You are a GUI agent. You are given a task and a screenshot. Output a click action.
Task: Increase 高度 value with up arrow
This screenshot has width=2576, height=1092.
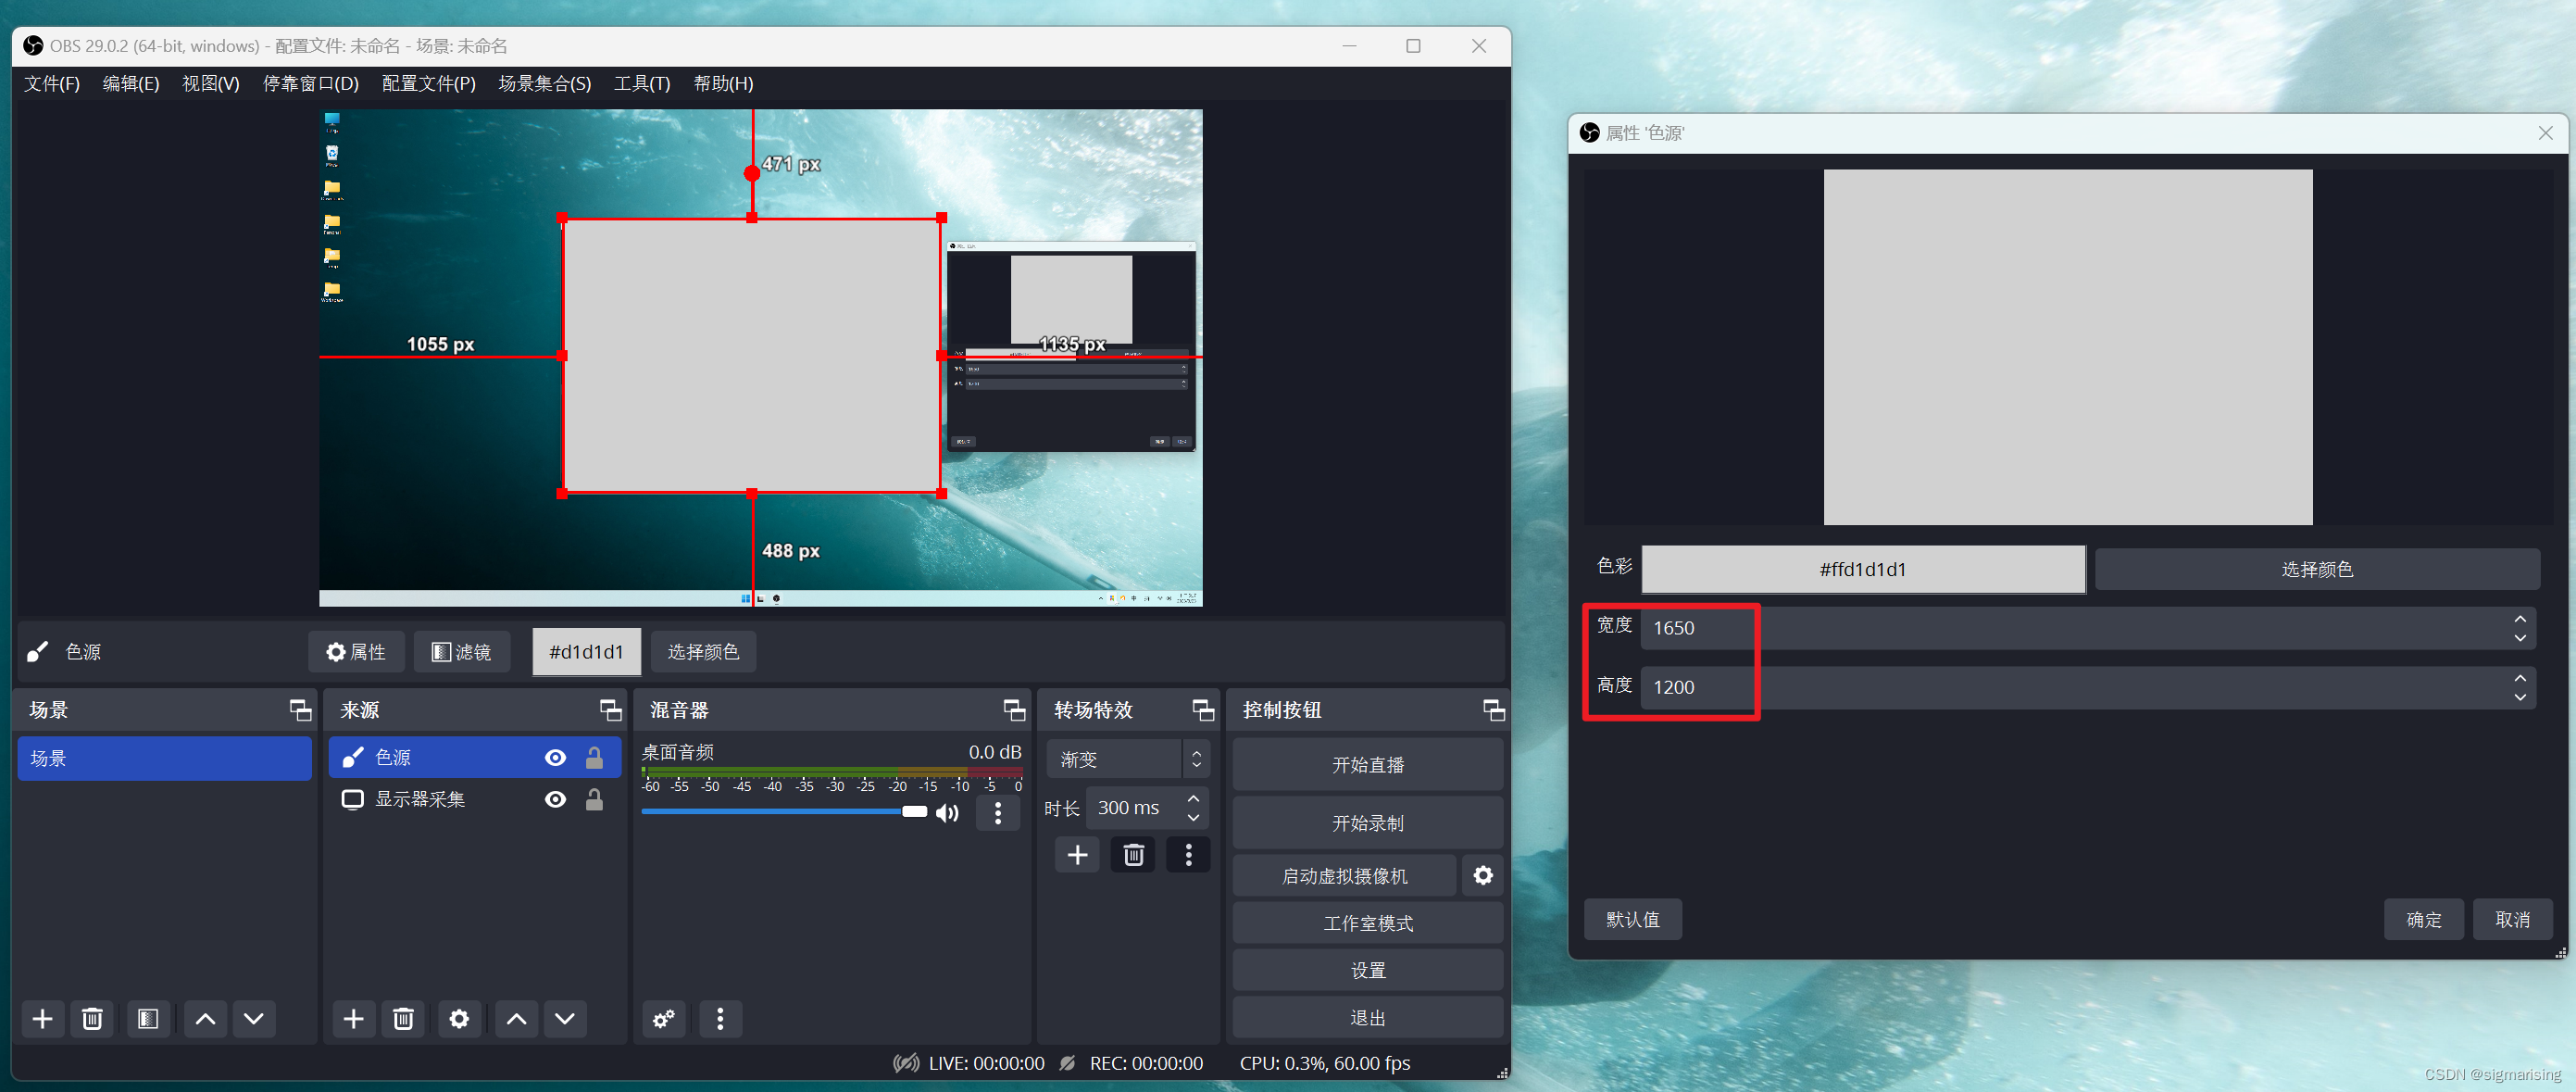tap(2520, 678)
